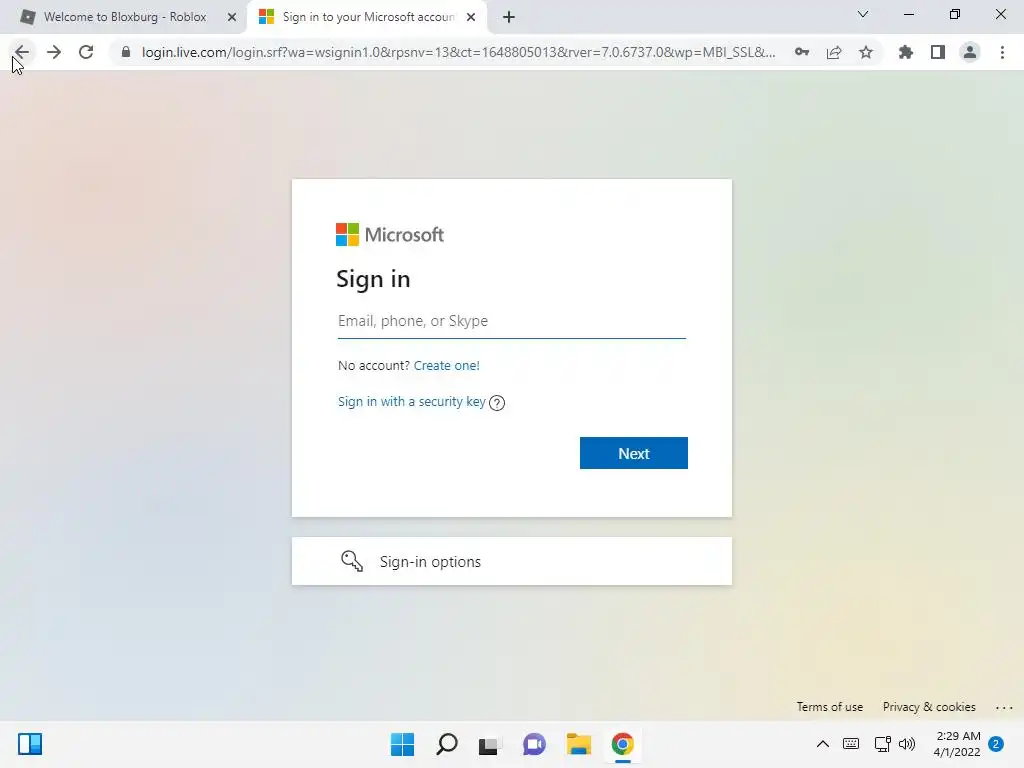Open security key help question mark
Screen dimensions: 1024x768
point(497,403)
